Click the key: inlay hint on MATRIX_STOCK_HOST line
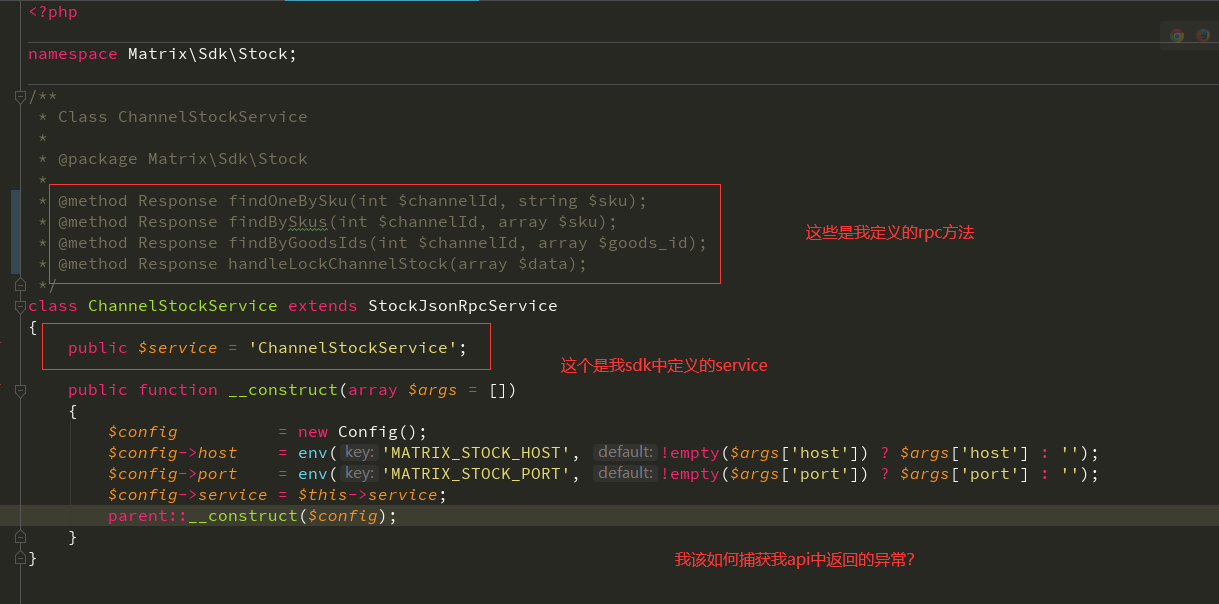Screen dimensions: 1219x604 [359, 452]
